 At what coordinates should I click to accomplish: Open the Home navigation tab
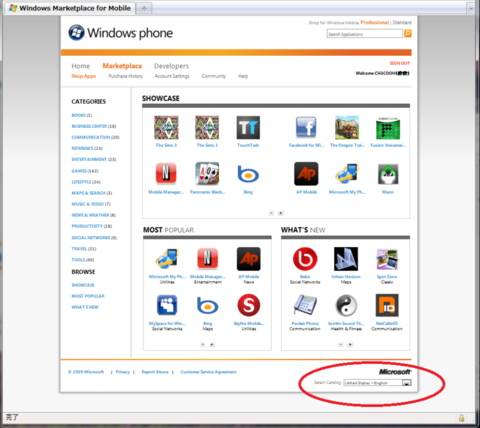click(x=81, y=66)
